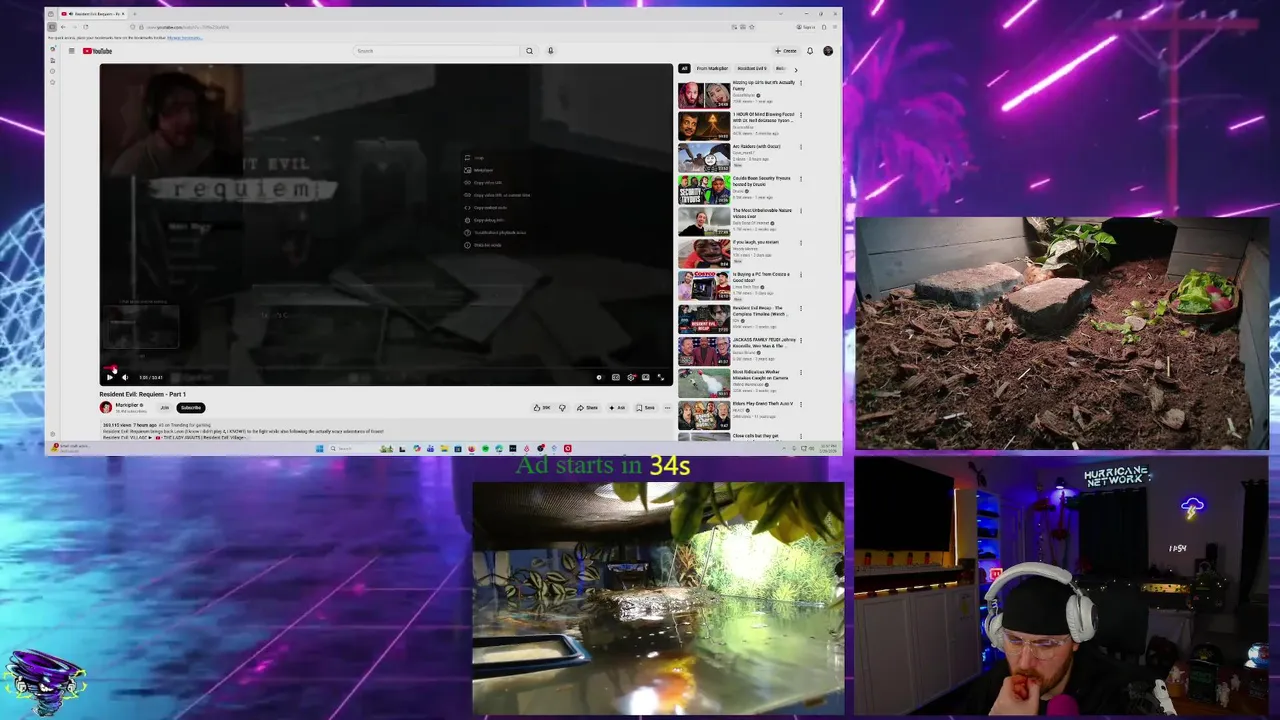This screenshot has width=1280, height=720.
Task: Open options for Most Ridiculous Worker Mistakes video
Action: 801,372
